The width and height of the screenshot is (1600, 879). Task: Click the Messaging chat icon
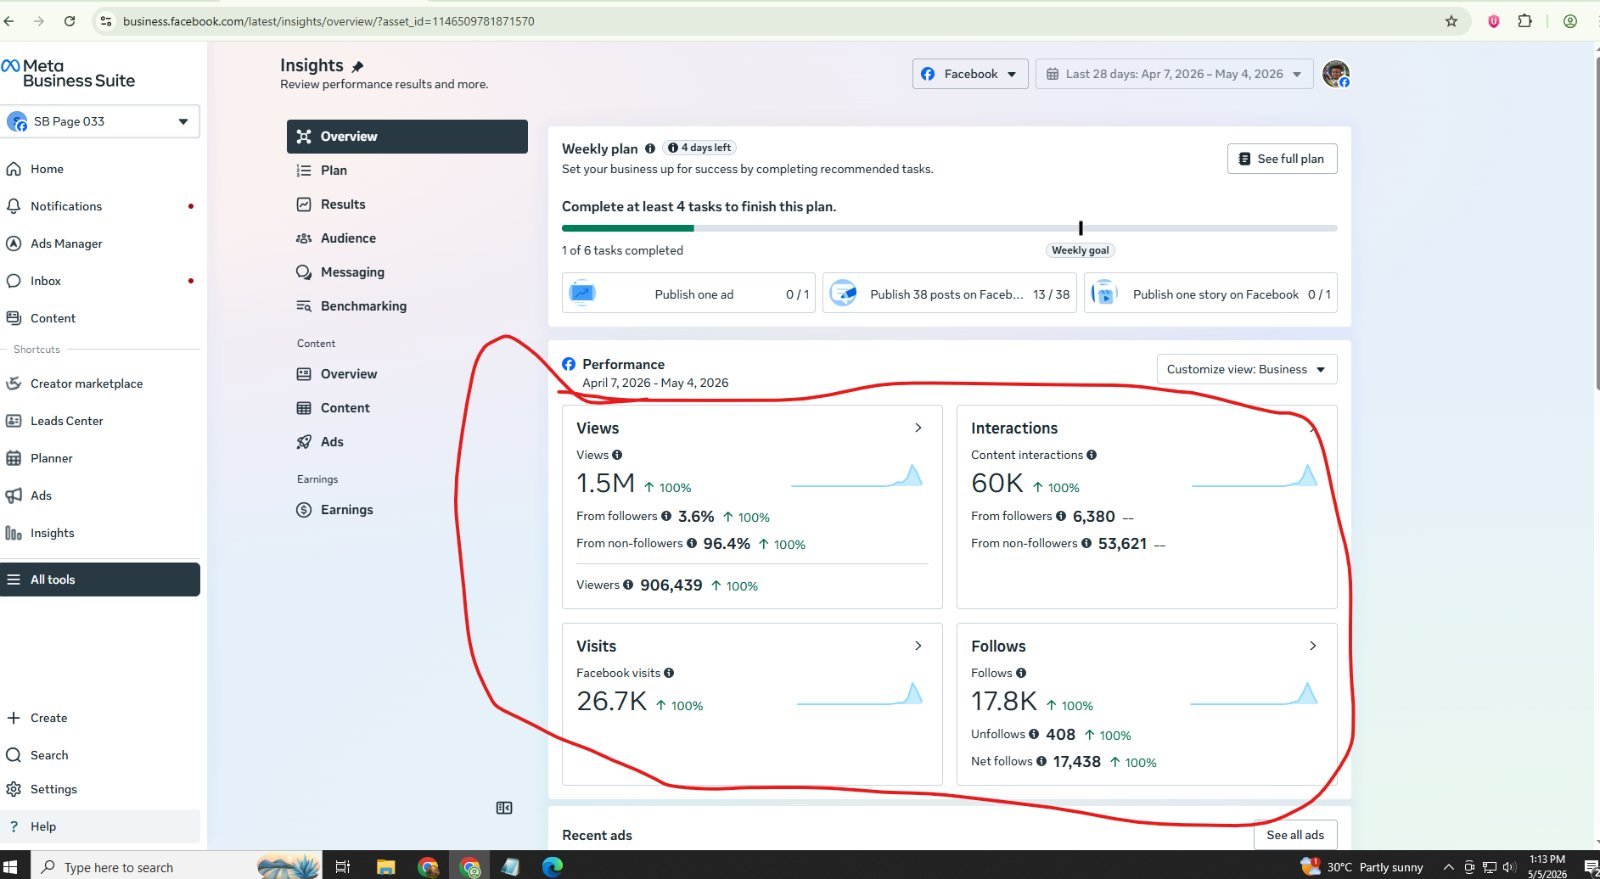pos(304,272)
